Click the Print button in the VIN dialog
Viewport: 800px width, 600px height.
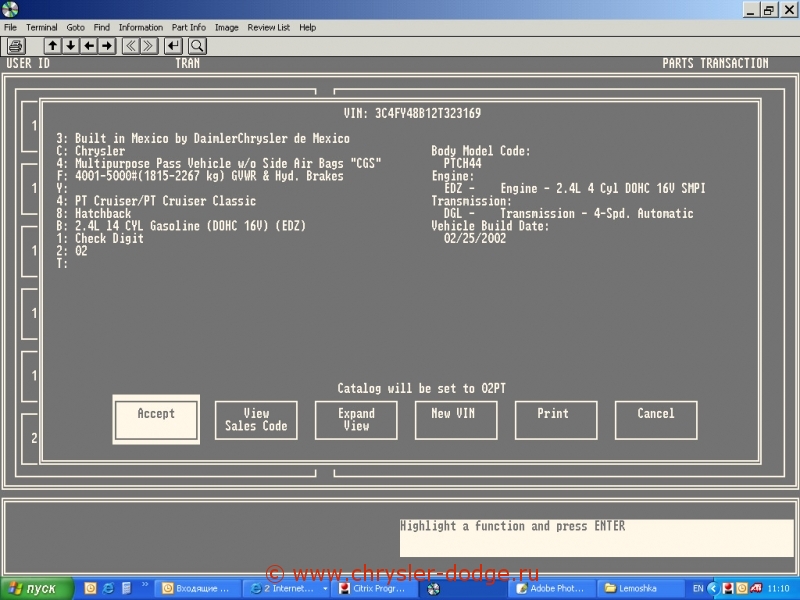(x=556, y=420)
